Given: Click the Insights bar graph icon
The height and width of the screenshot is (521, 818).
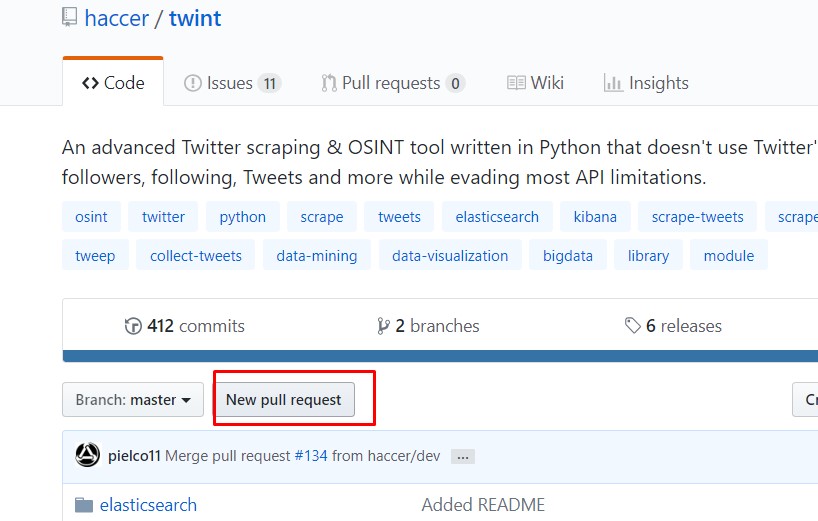Looking at the screenshot, I should pos(614,83).
